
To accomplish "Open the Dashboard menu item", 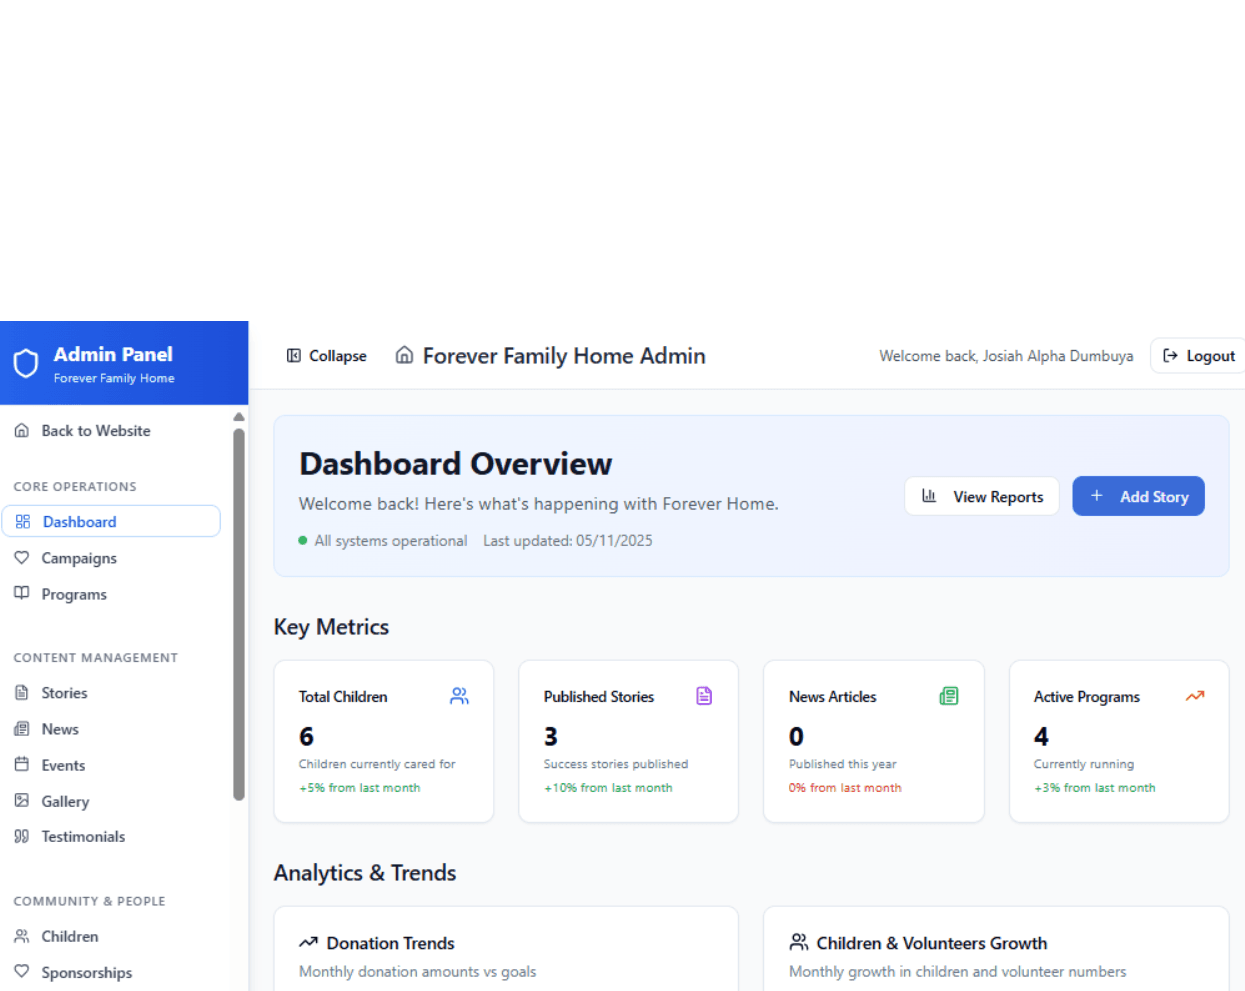I will (111, 521).
